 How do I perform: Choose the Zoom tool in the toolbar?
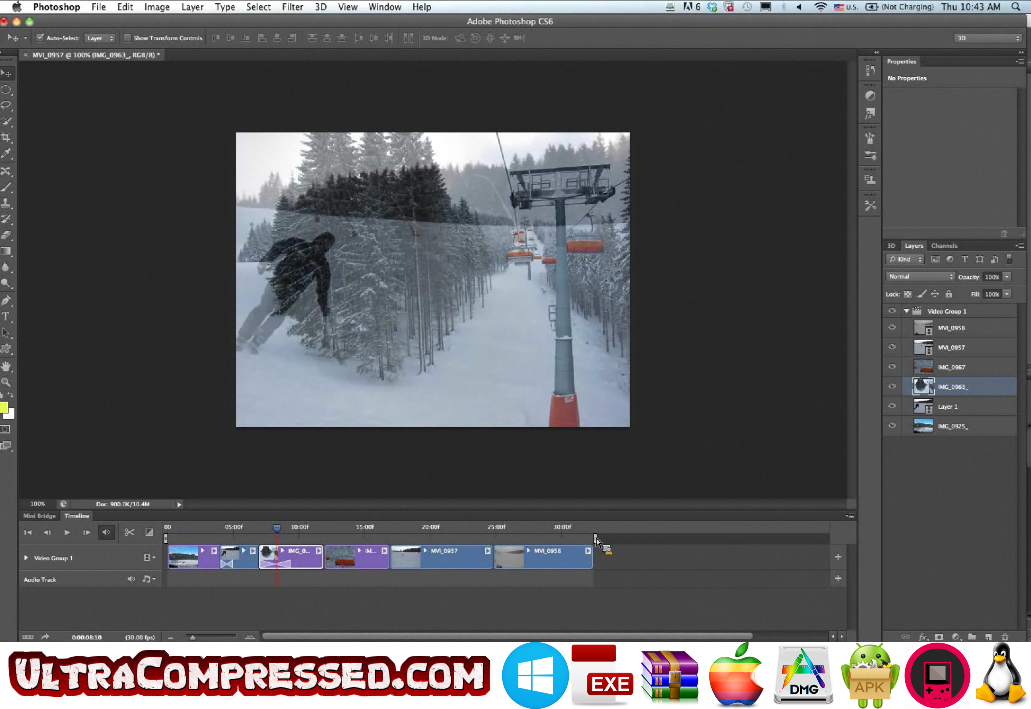point(7,382)
